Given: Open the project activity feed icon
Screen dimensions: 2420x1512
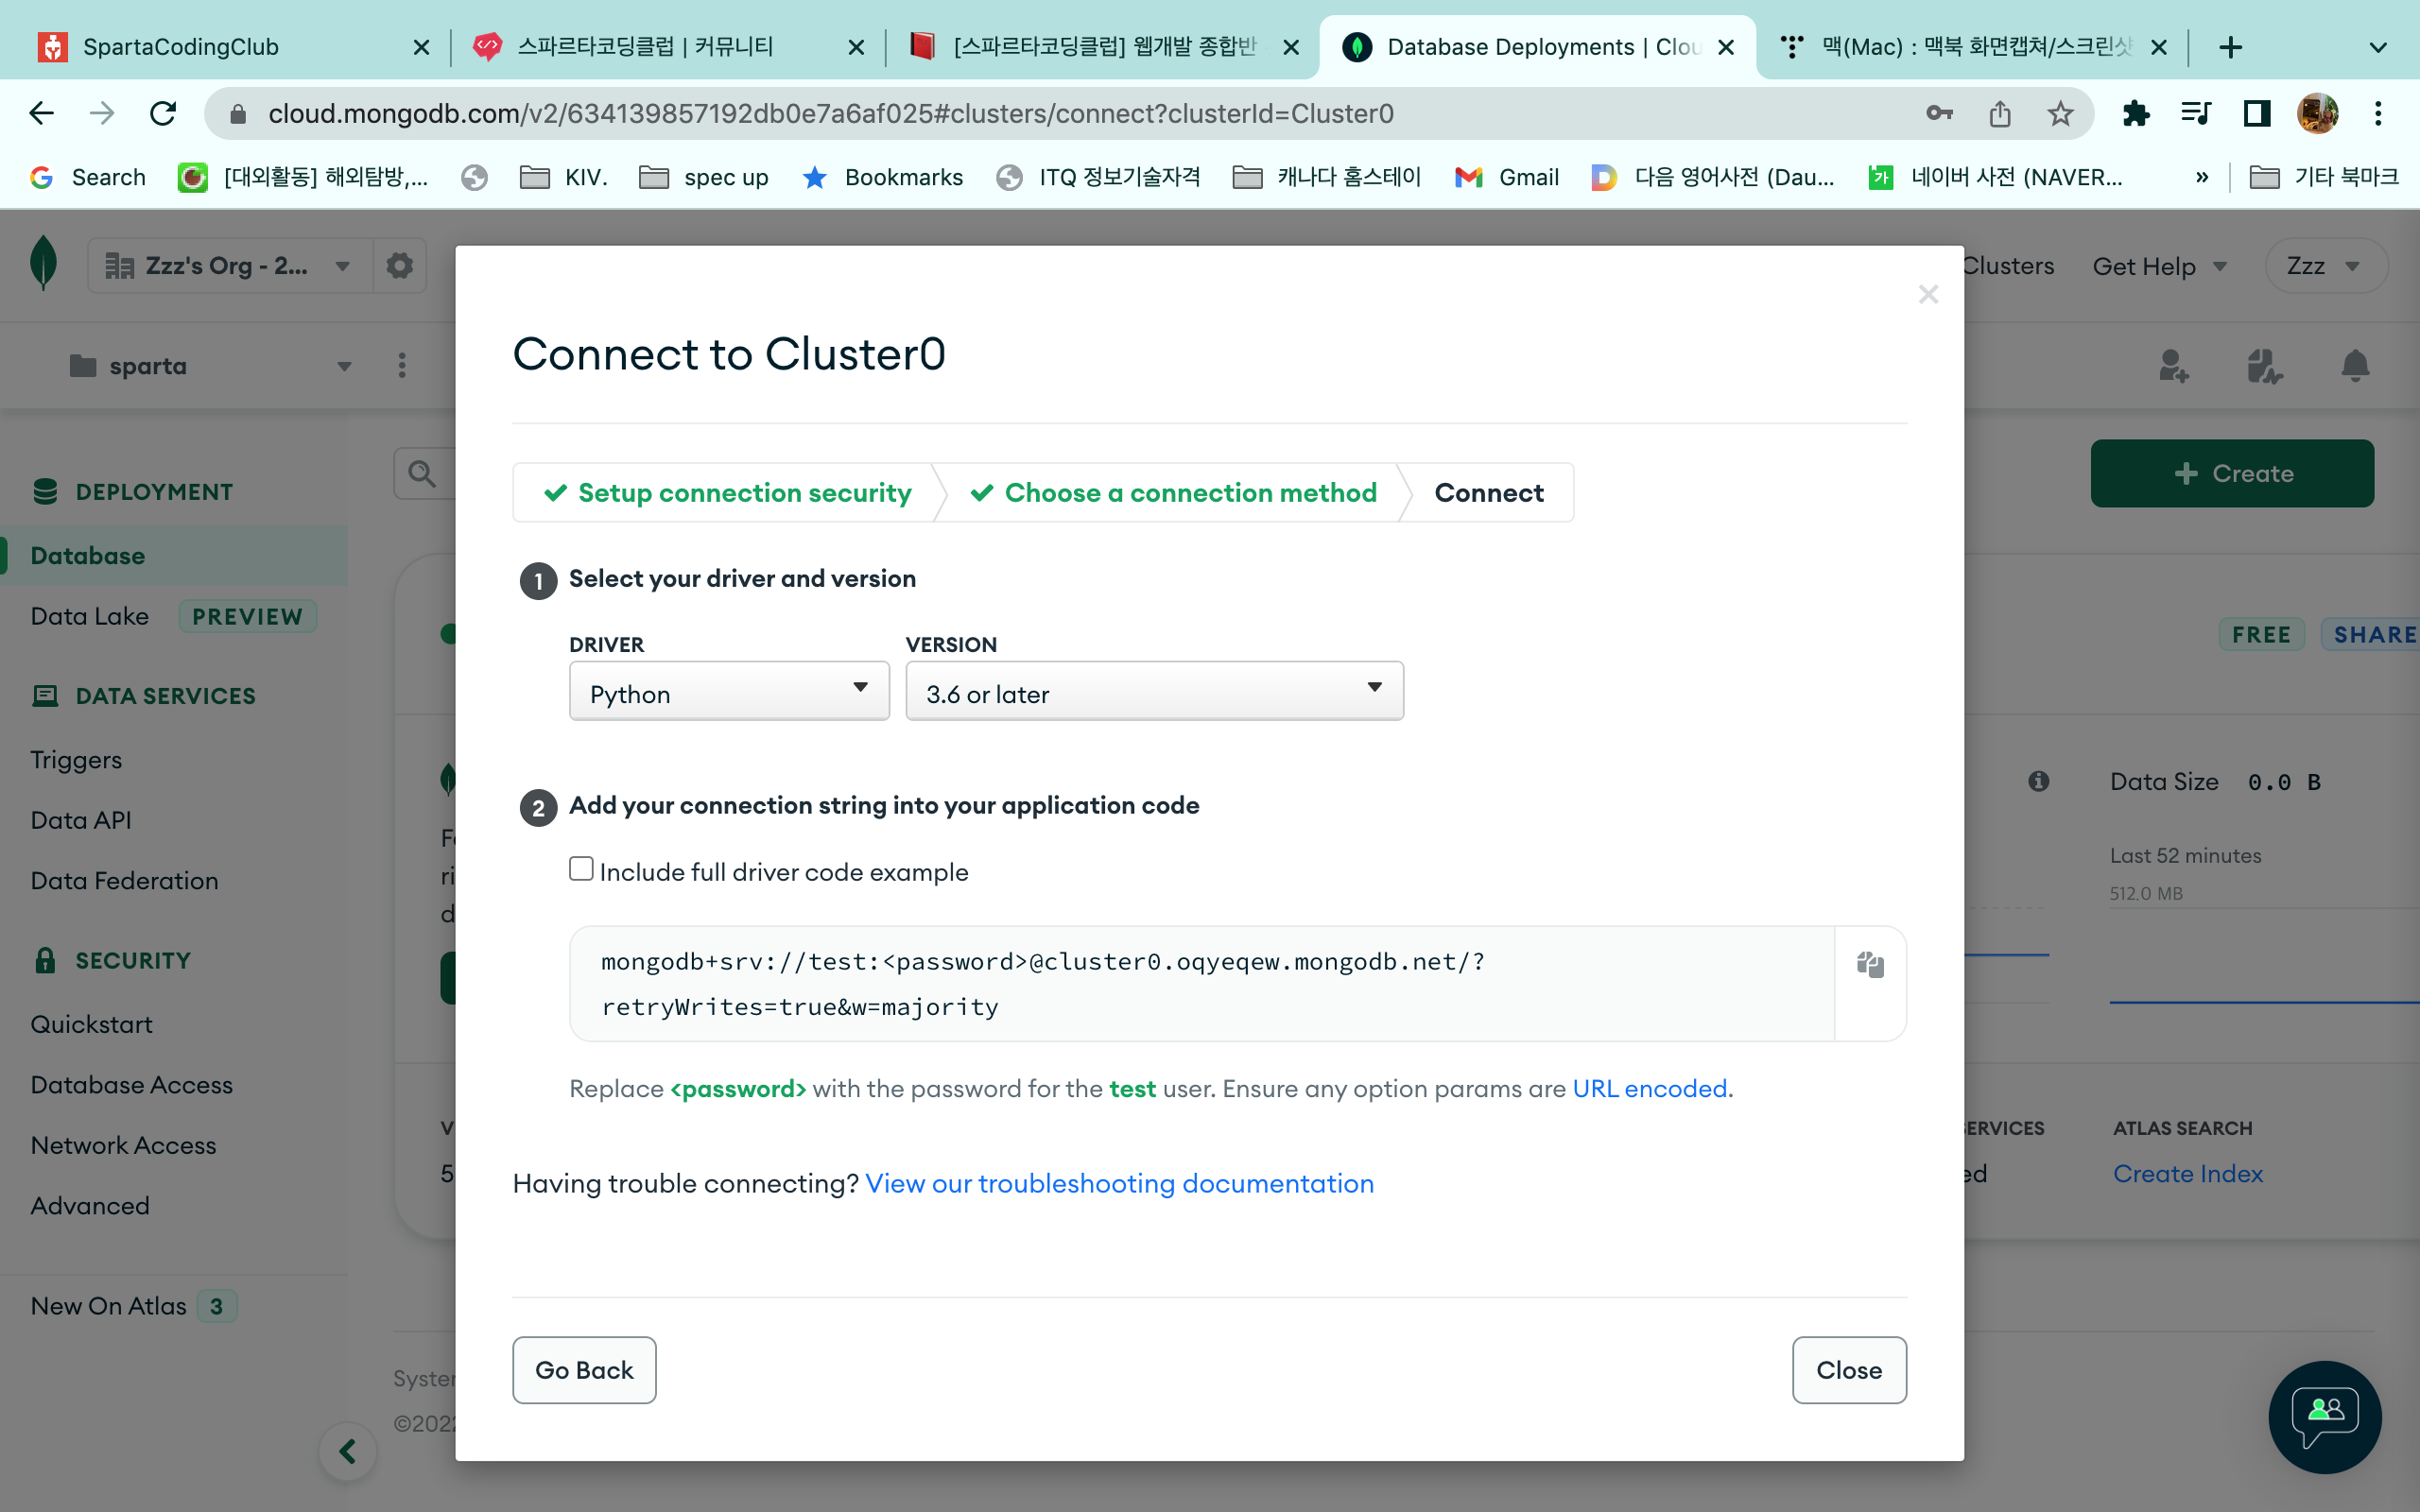Looking at the screenshot, I should tap(2264, 366).
